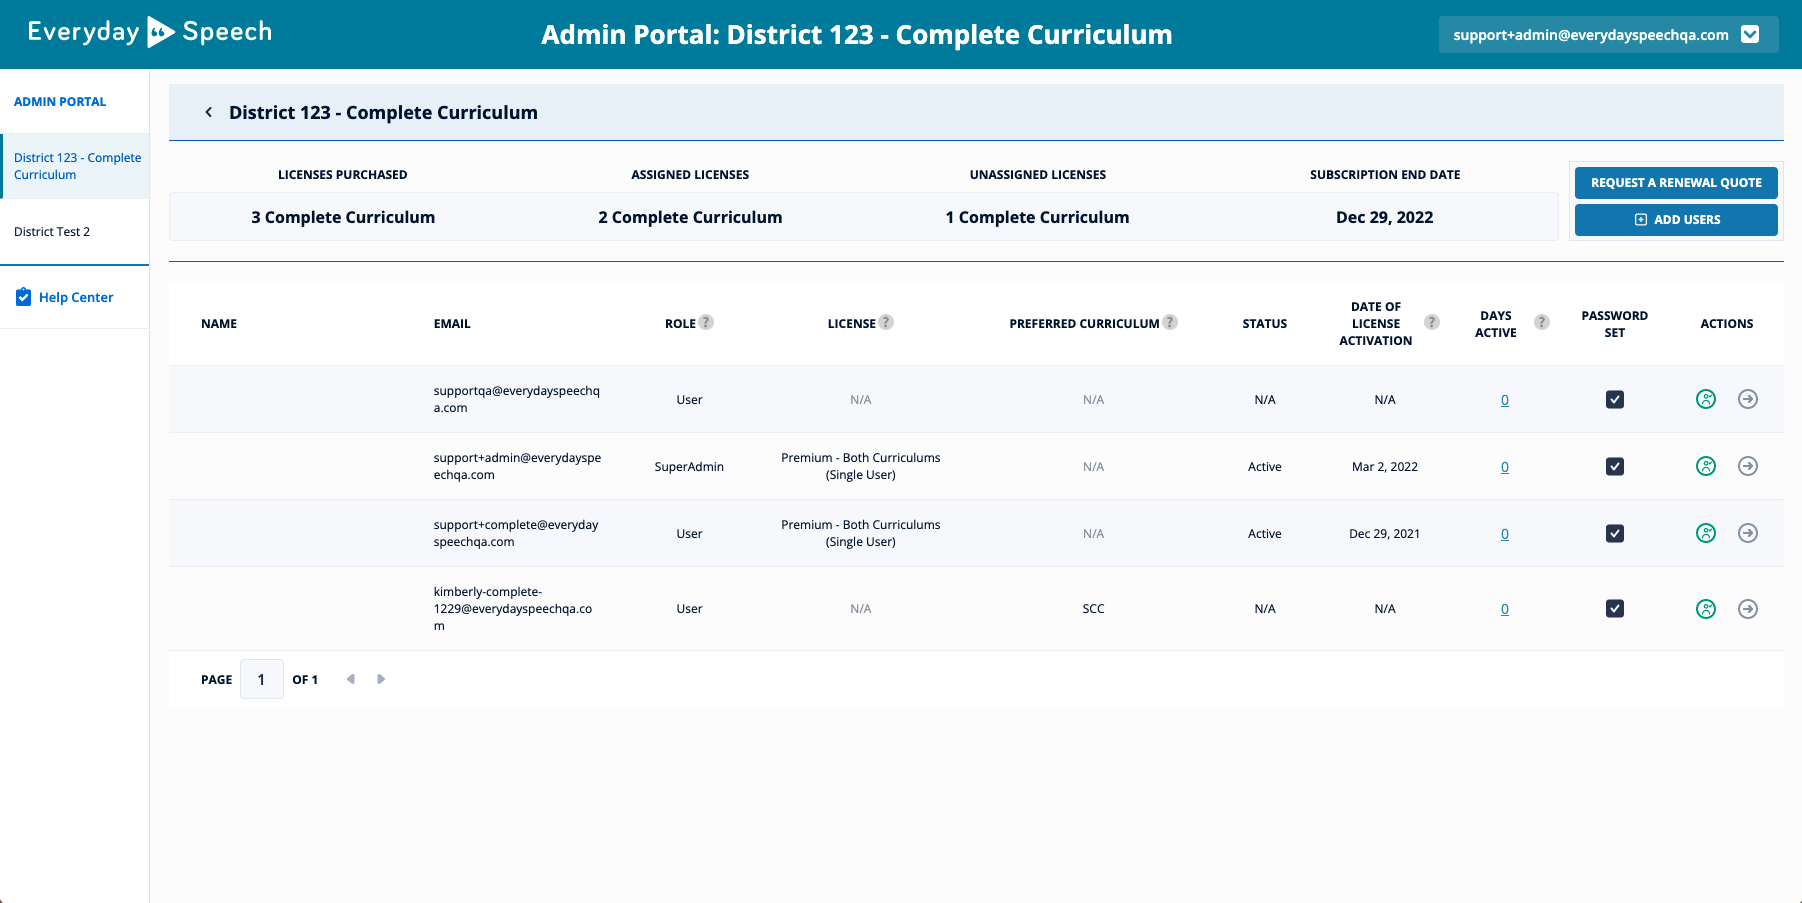Open days active link for support+admin user

[x=1505, y=467]
